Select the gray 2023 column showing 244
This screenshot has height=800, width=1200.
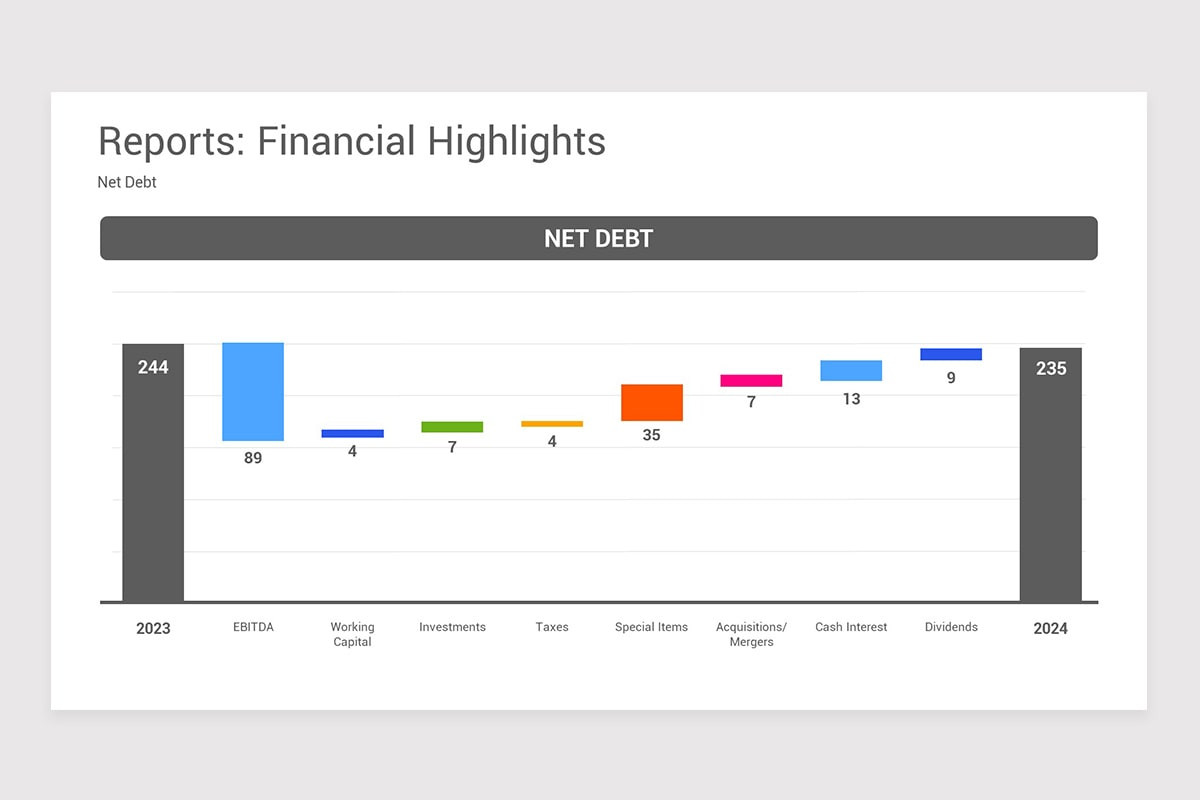152,470
